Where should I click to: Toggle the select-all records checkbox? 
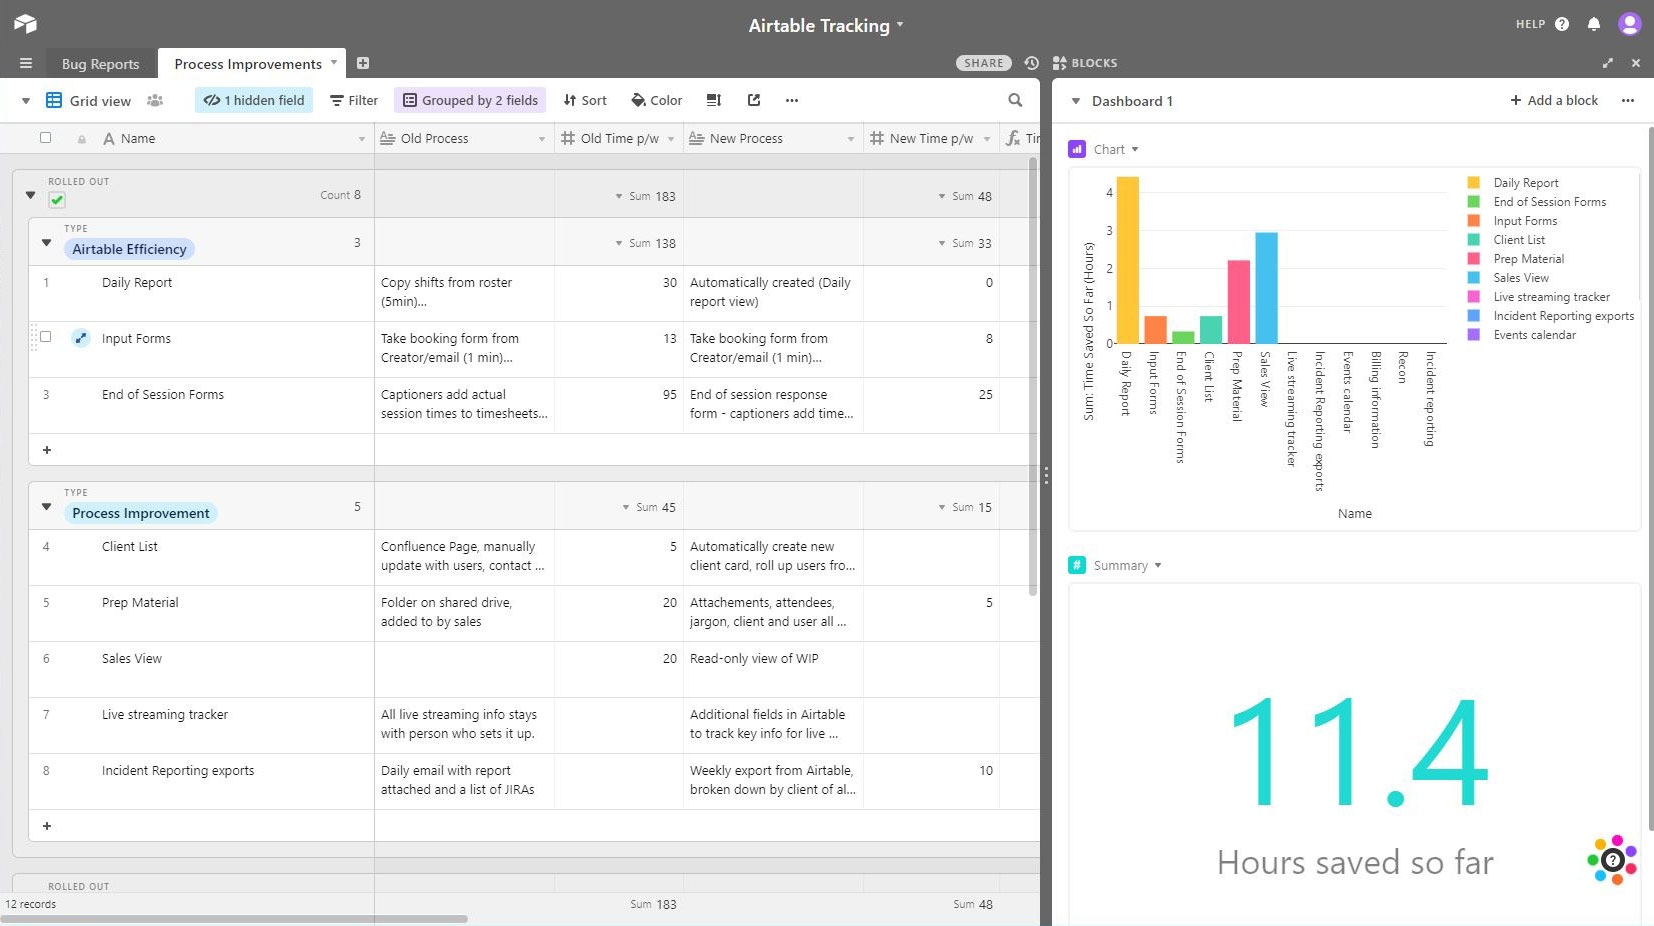coord(45,138)
